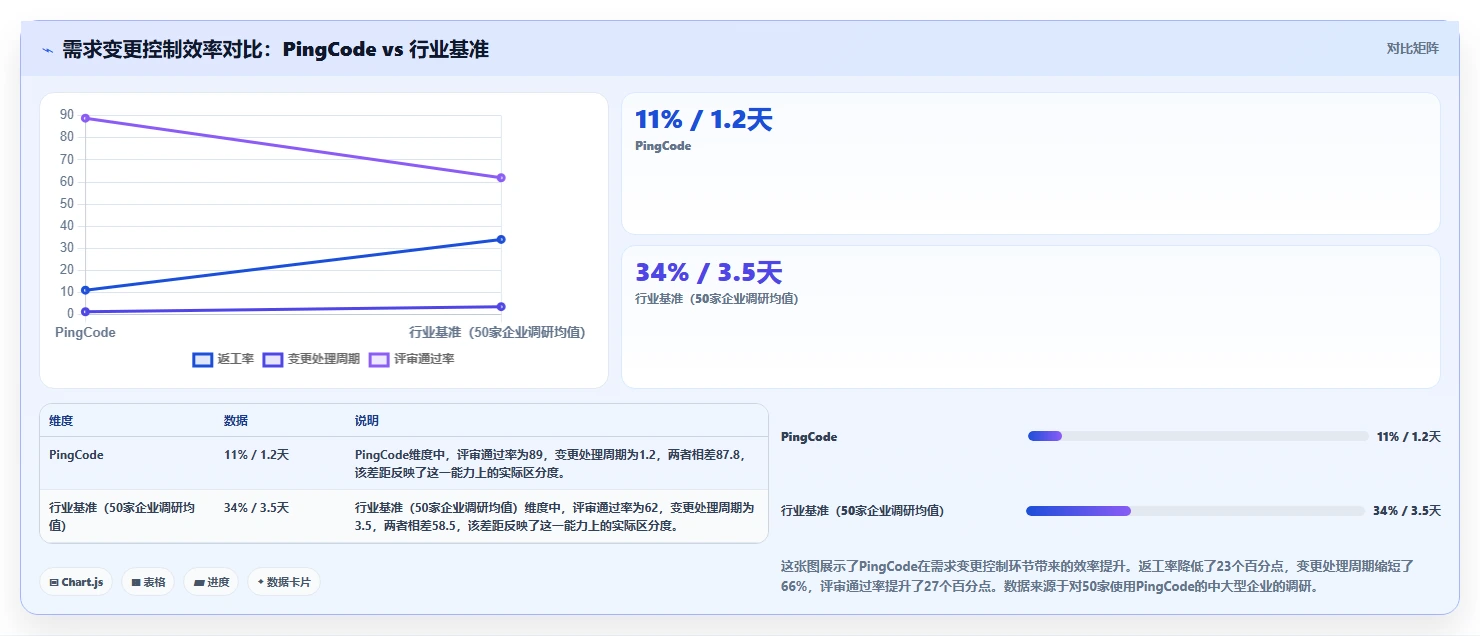Click the 11 data point of 返工率 line
This screenshot has height=636, width=1480.
pyautogui.click(x=86, y=290)
